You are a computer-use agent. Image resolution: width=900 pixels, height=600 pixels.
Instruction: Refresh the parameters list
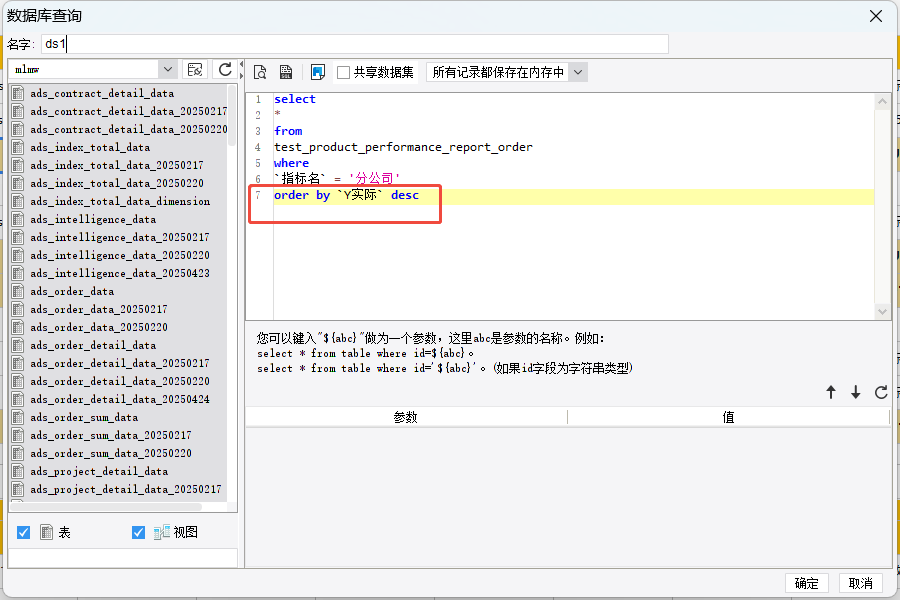coord(881,392)
